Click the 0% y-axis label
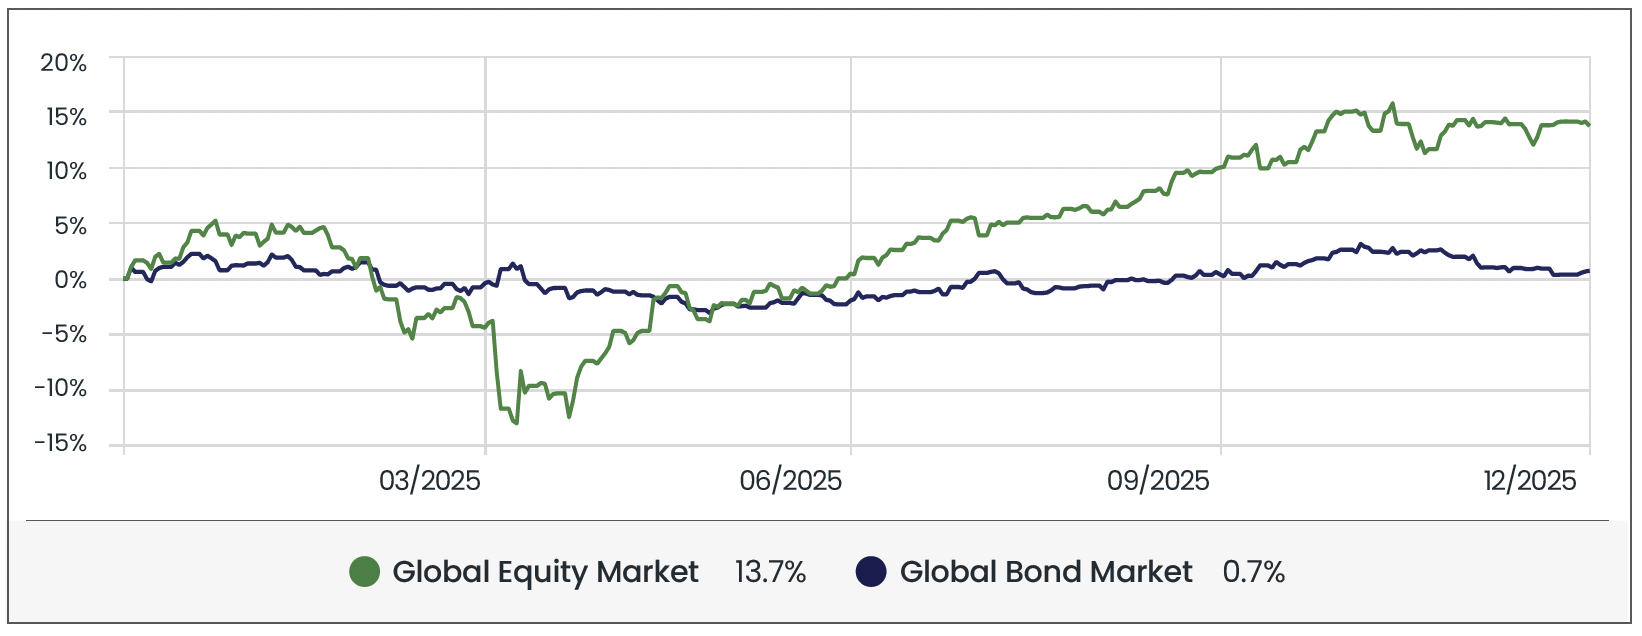Image resolution: width=1642 pixels, height=636 pixels. point(70,280)
